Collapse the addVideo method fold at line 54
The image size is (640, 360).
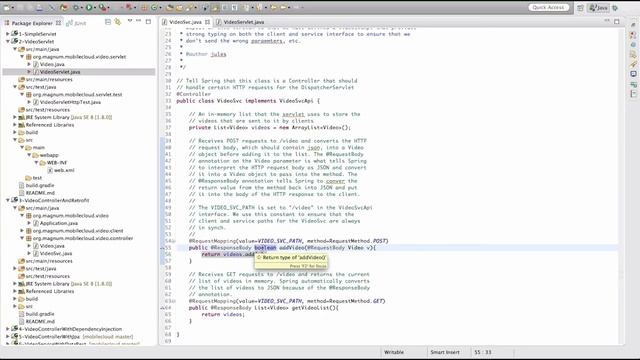pos(174,241)
